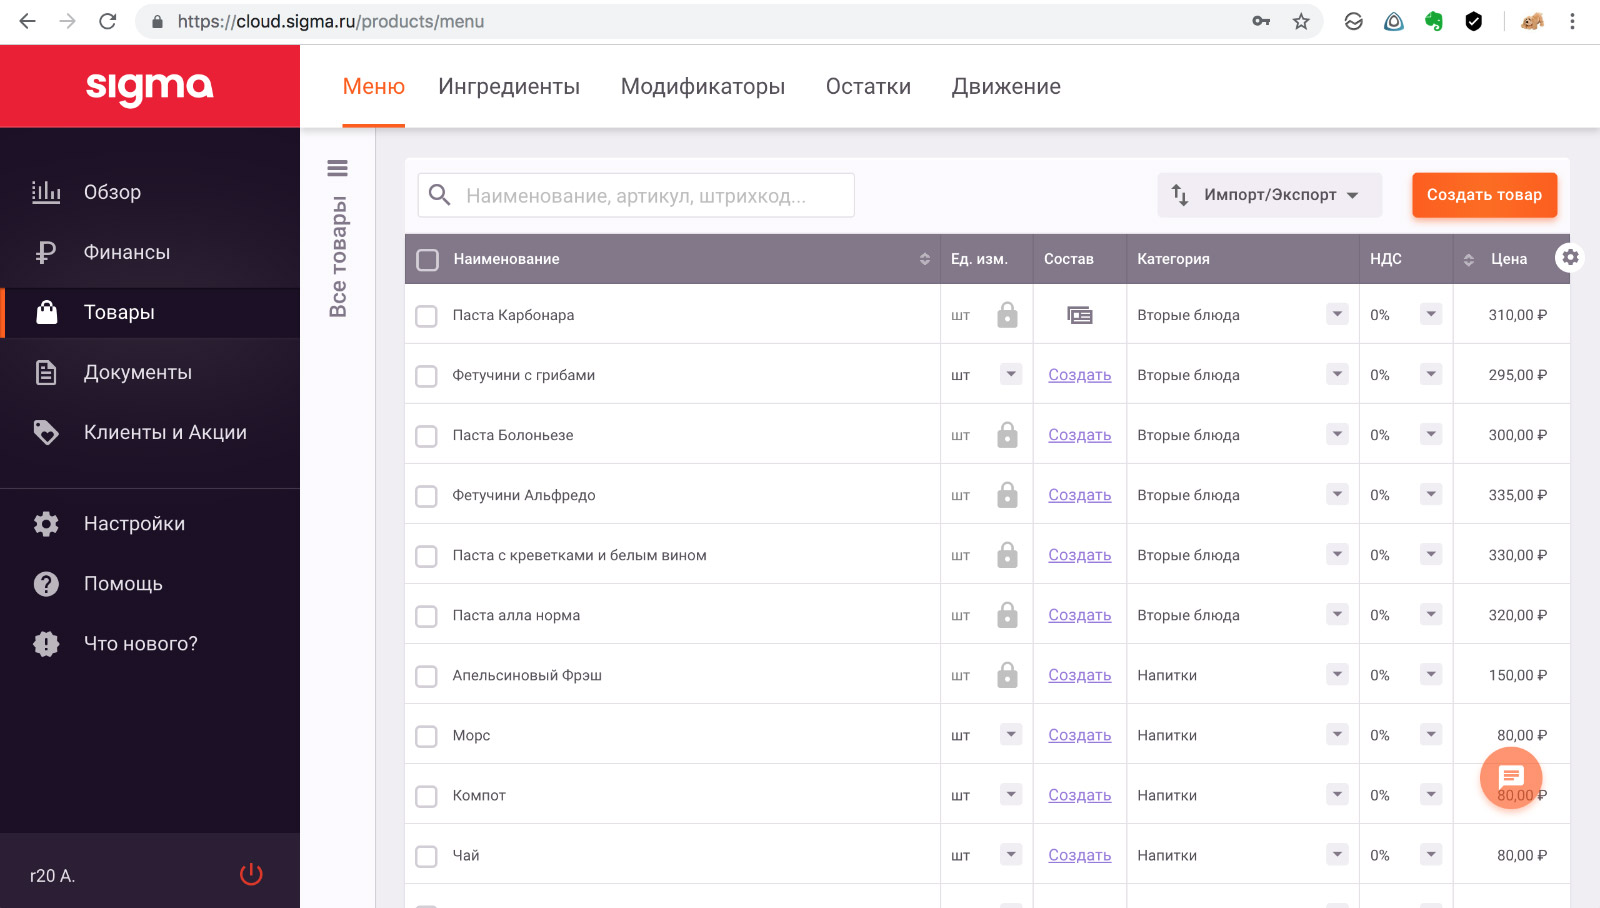
Task: Open unit dropdown for Морс
Action: tap(1011, 734)
